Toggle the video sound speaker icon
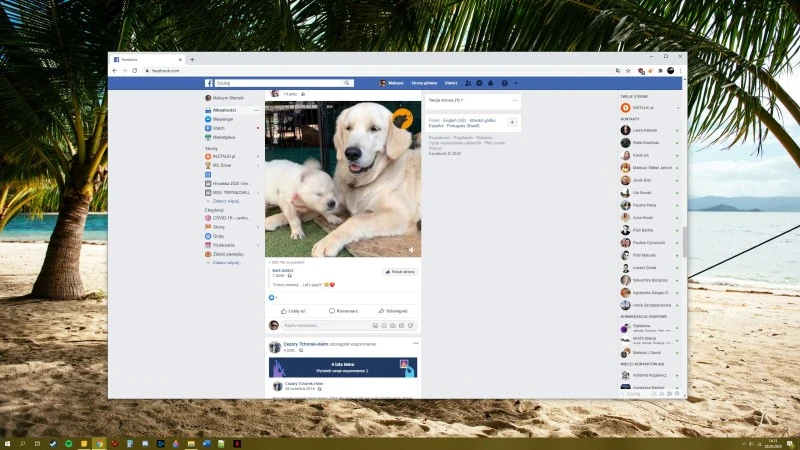Viewport: 800px width, 450px height. [x=411, y=250]
